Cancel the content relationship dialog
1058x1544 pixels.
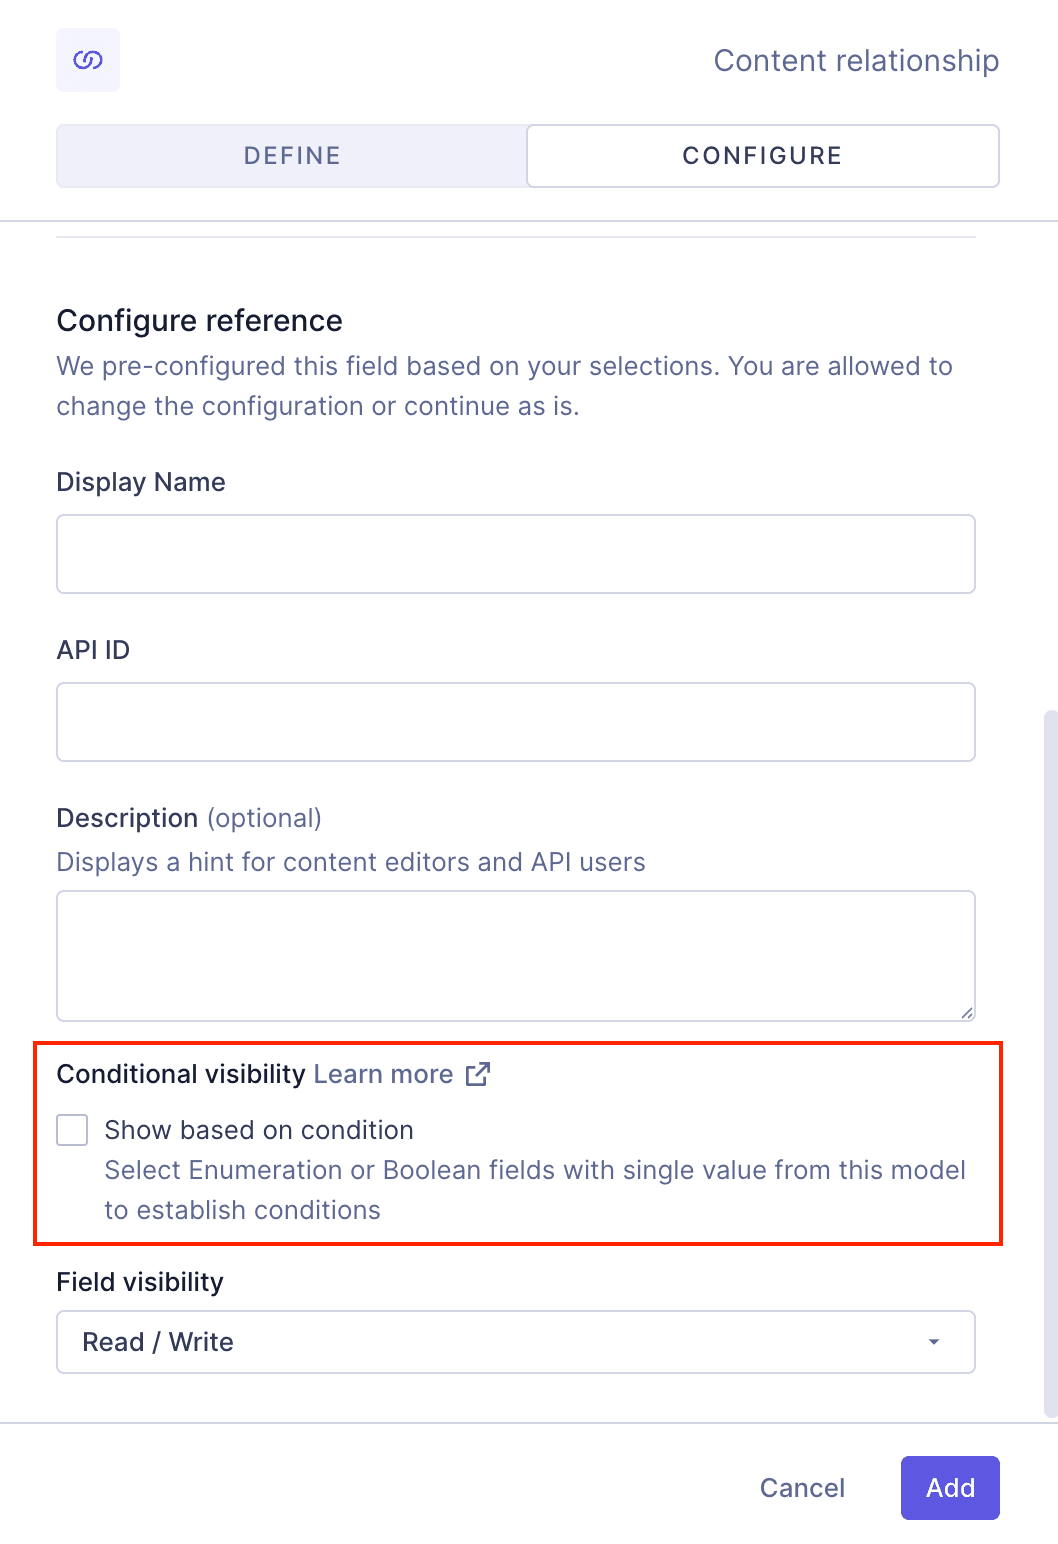click(x=801, y=1488)
